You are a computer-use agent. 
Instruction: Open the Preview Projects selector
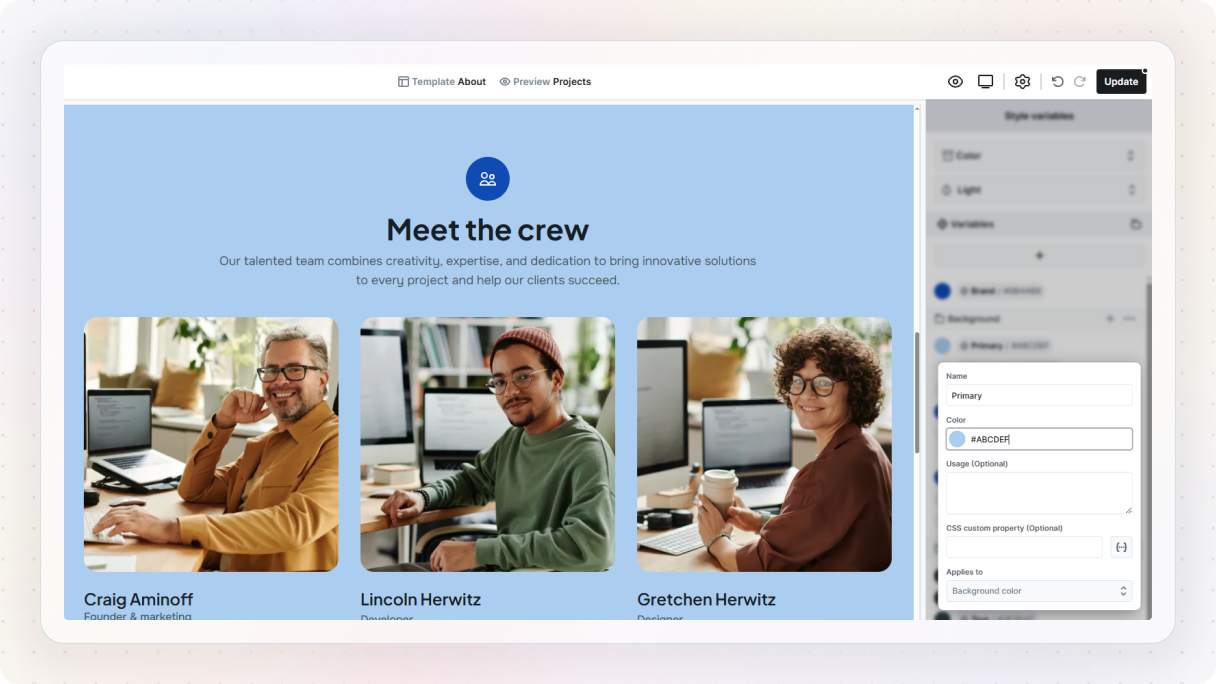point(545,82)
